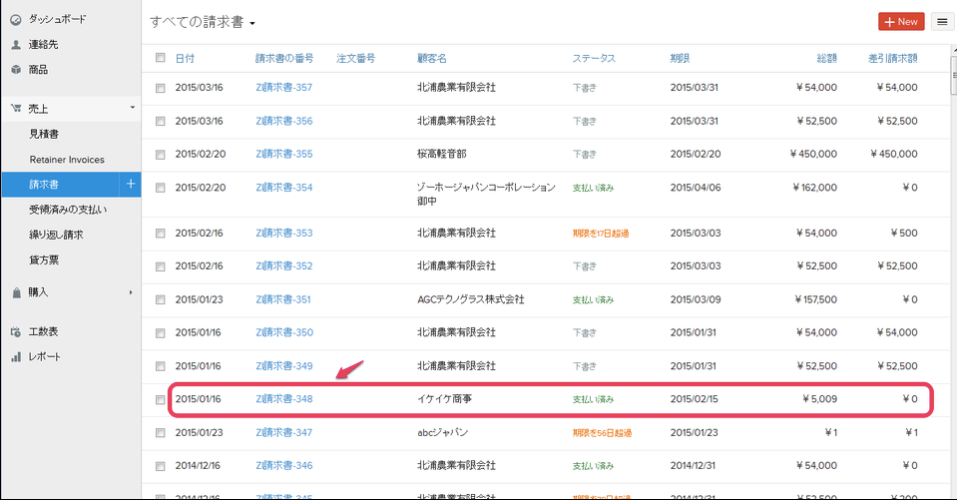Go to ダッシュボード

57,20
